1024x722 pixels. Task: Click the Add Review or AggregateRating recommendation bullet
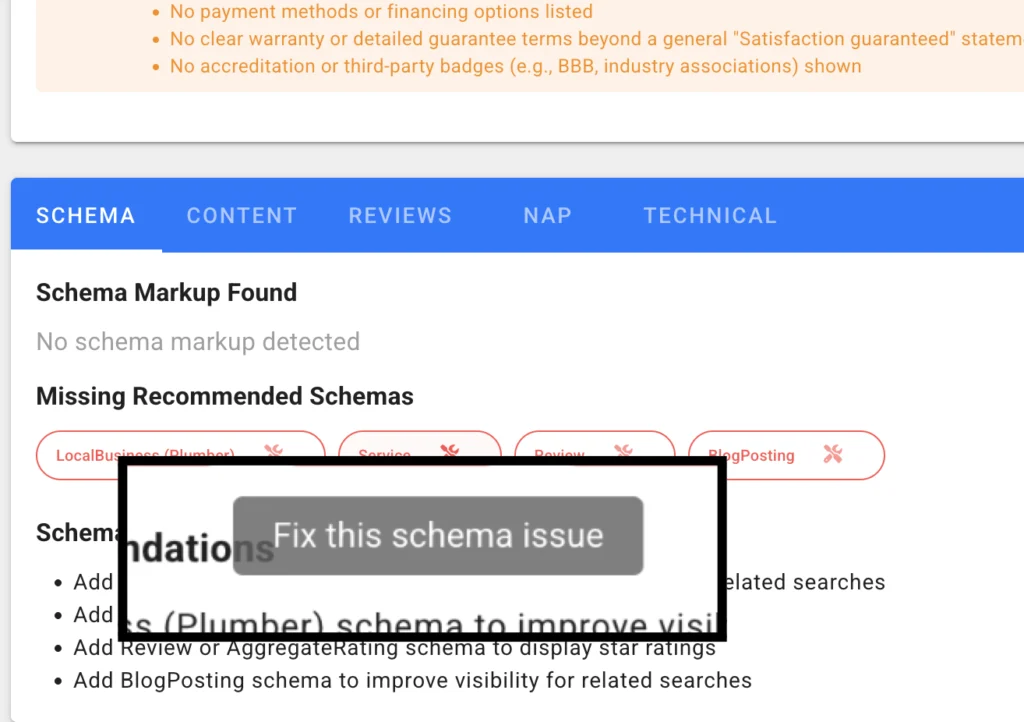(x=393, y=647)
